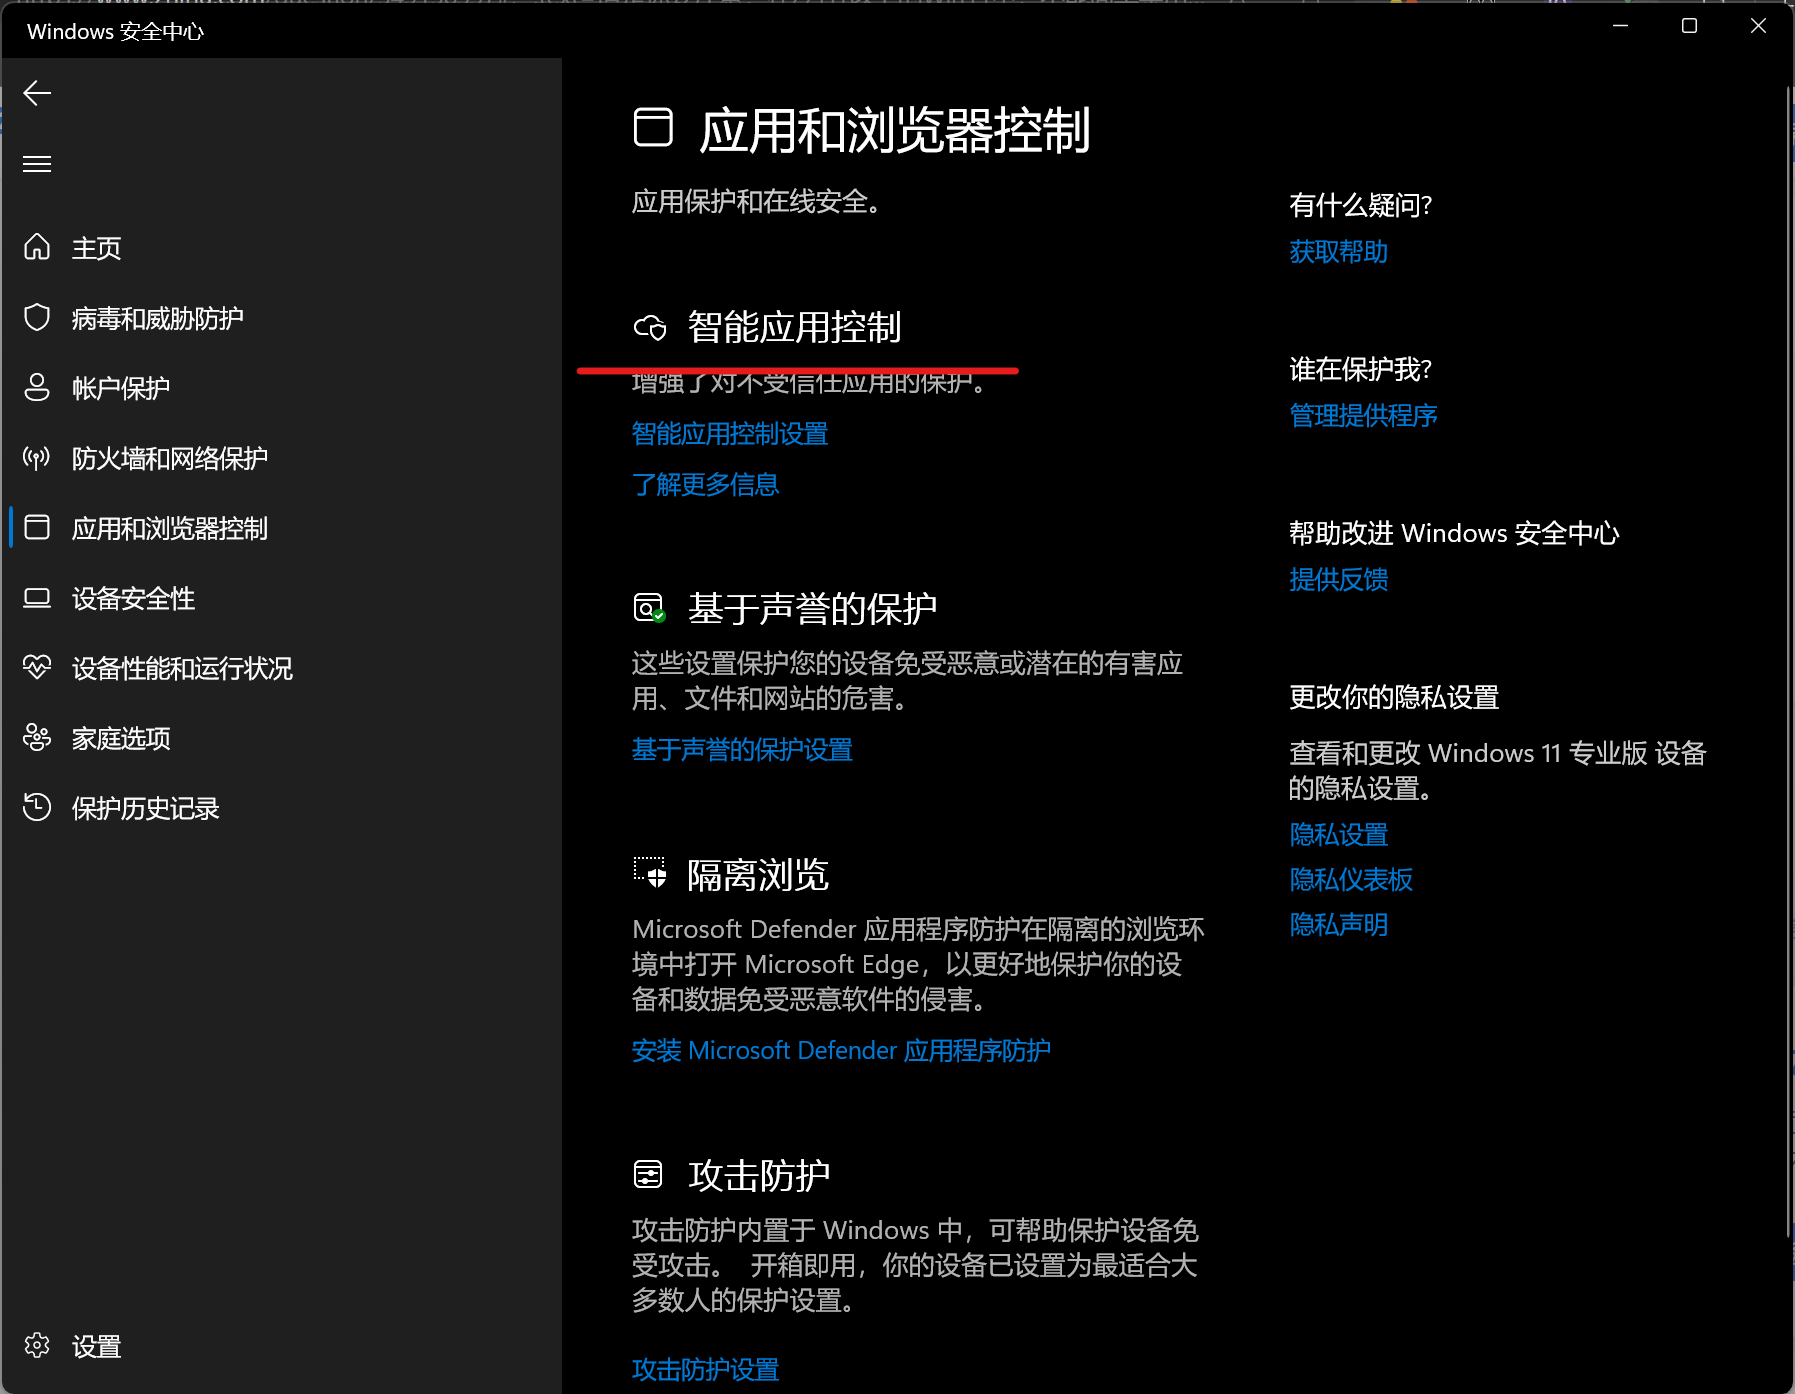Click the icon beside 隔离浏览
The width and height of the screenshot is (1795, 1394).
coord(650,873)
